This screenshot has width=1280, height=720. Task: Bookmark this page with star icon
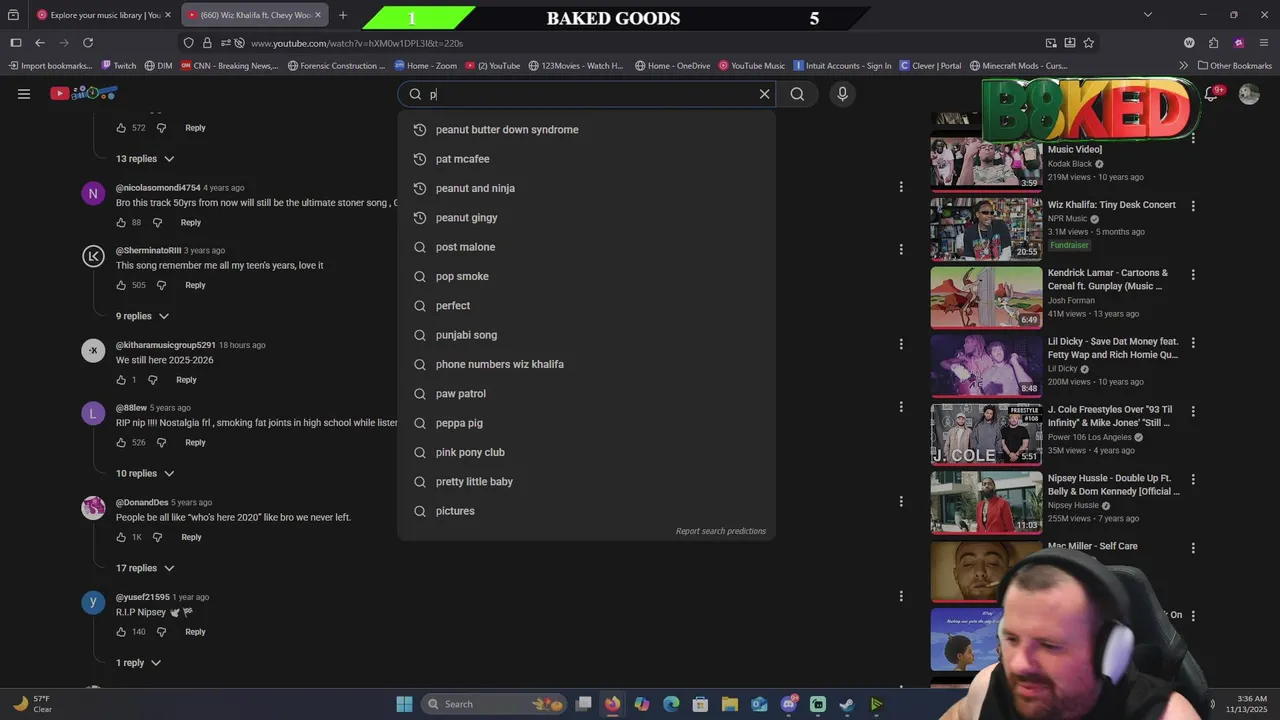point(1089,43)
